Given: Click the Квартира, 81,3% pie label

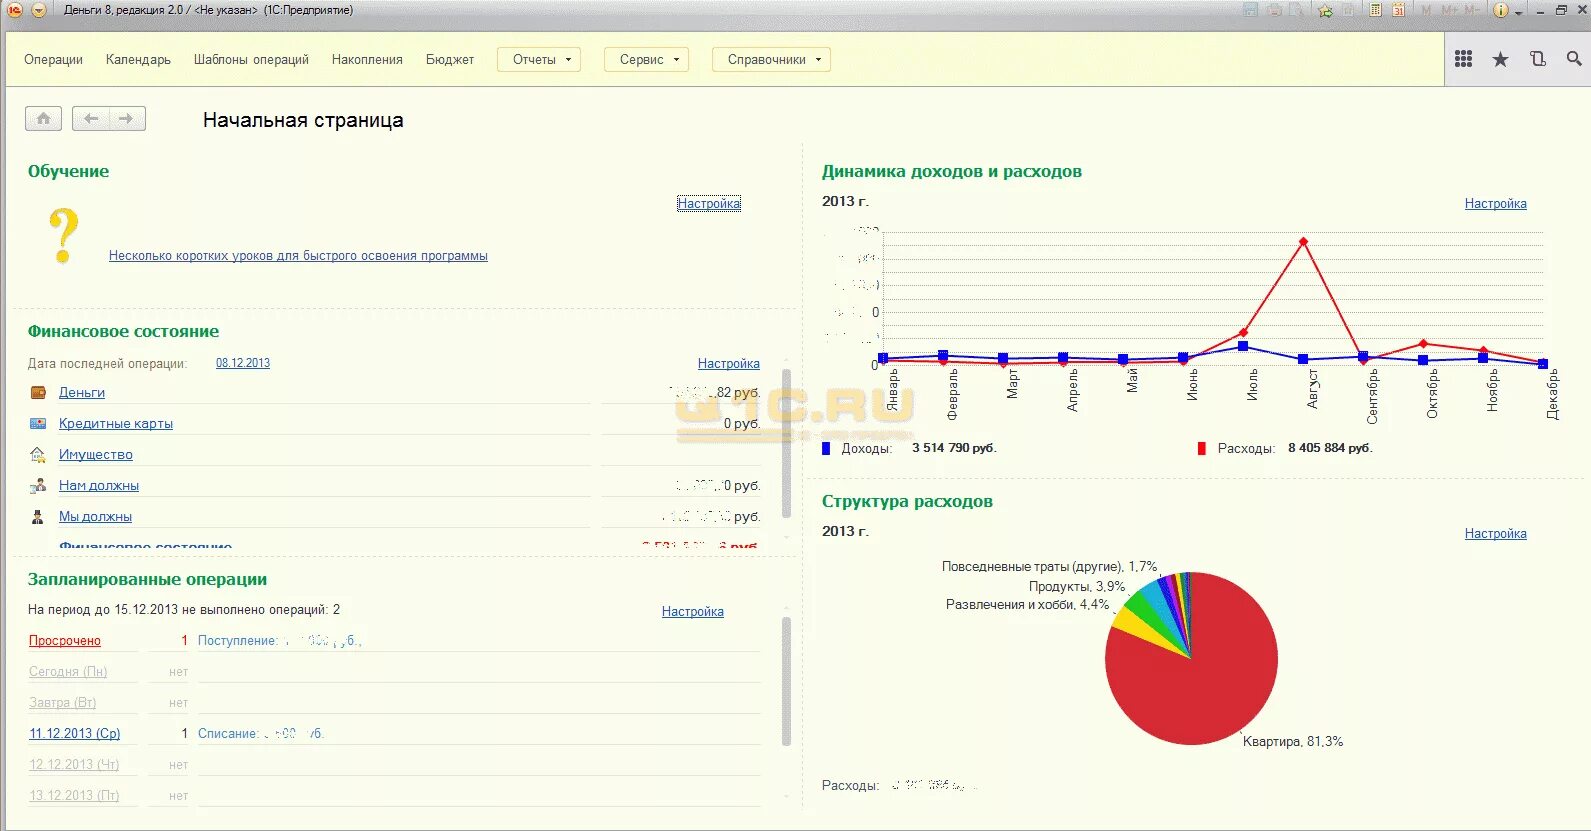Looking at the screenshot, I should (1293, 742).
